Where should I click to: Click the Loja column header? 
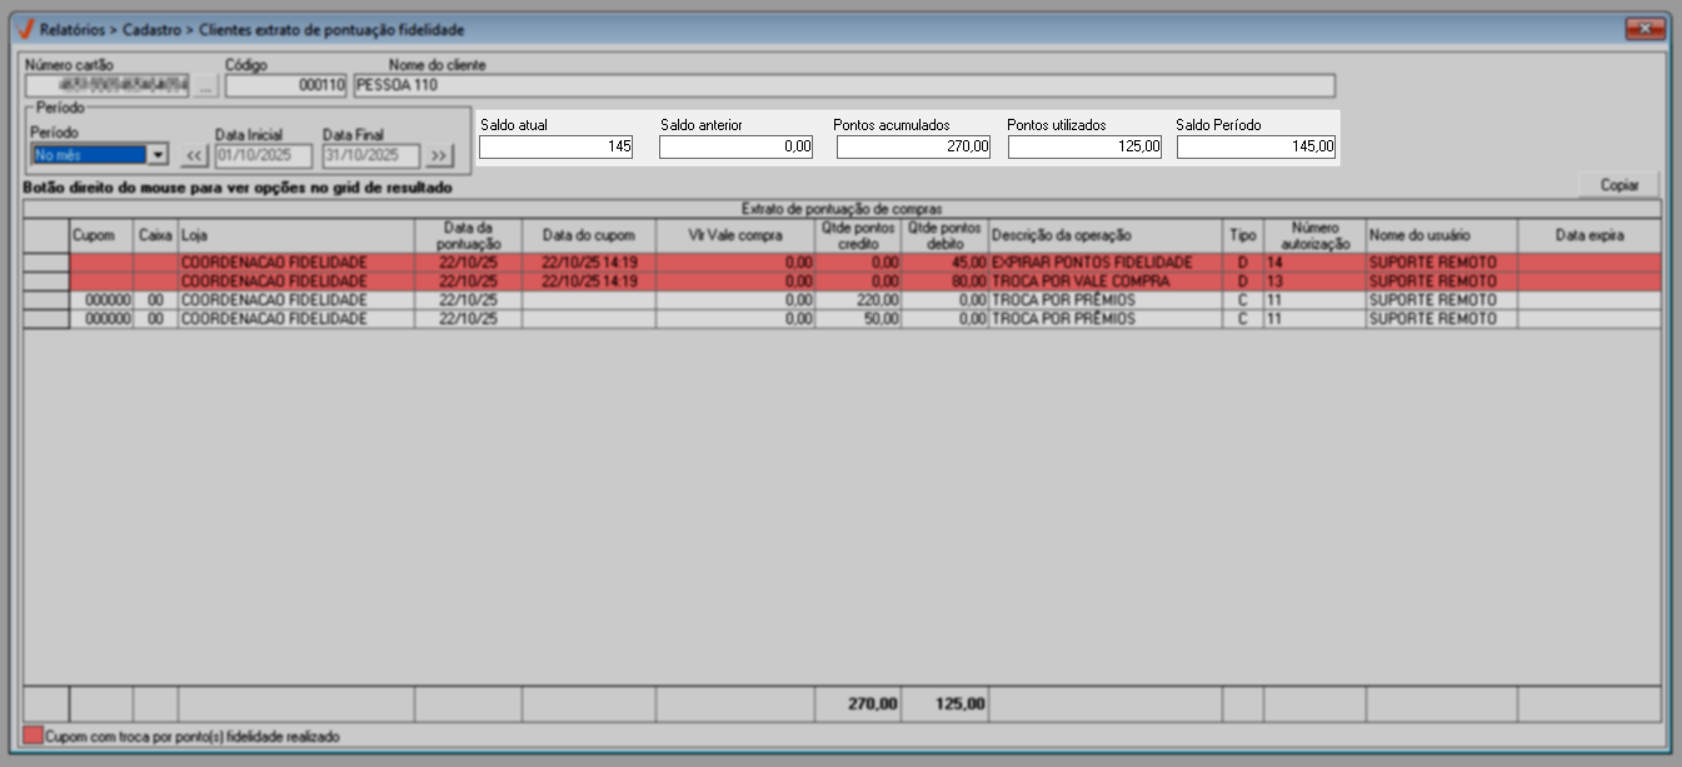[x=295, y=235]
